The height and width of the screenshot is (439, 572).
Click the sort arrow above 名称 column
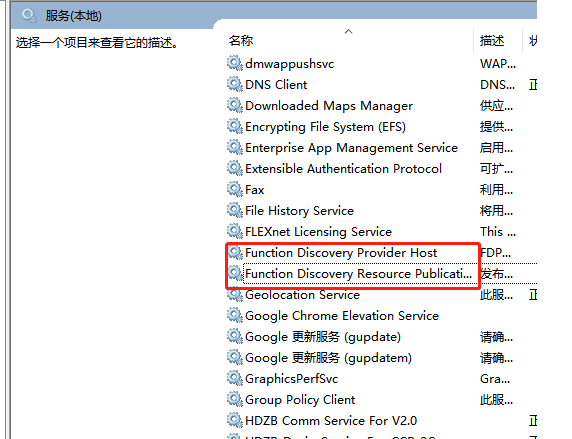348,32
